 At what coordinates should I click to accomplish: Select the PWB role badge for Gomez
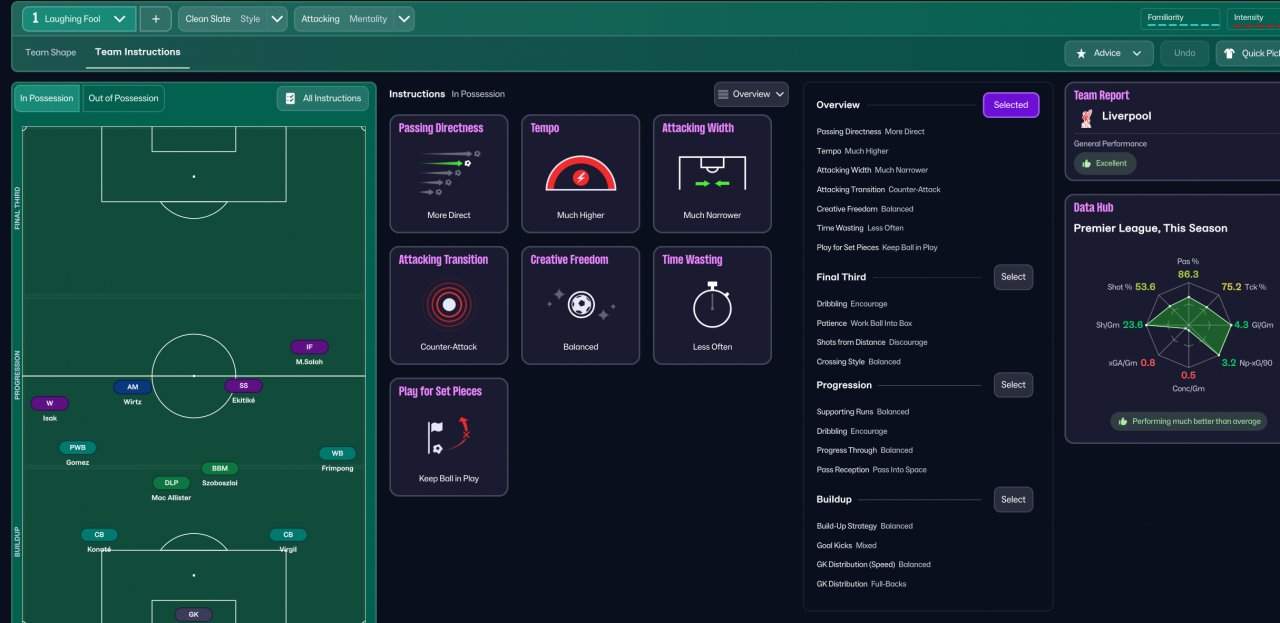click(78, 448)
